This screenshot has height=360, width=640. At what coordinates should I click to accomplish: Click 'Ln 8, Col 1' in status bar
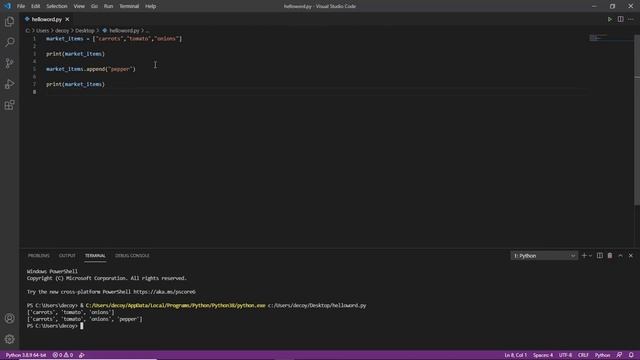516,355
